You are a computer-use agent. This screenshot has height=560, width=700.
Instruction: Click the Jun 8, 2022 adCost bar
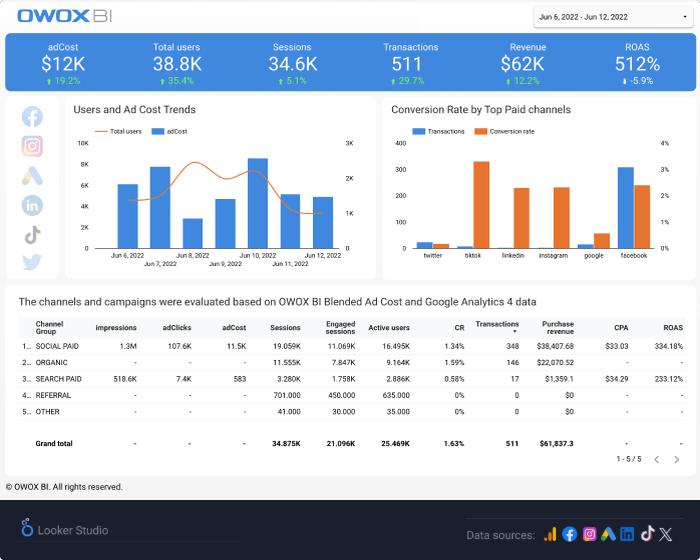(x=192, y=233)
